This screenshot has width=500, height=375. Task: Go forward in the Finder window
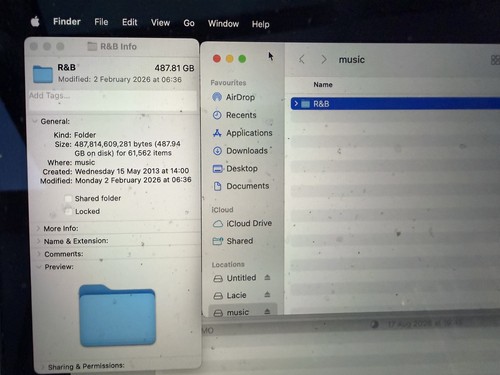[324, 60]
